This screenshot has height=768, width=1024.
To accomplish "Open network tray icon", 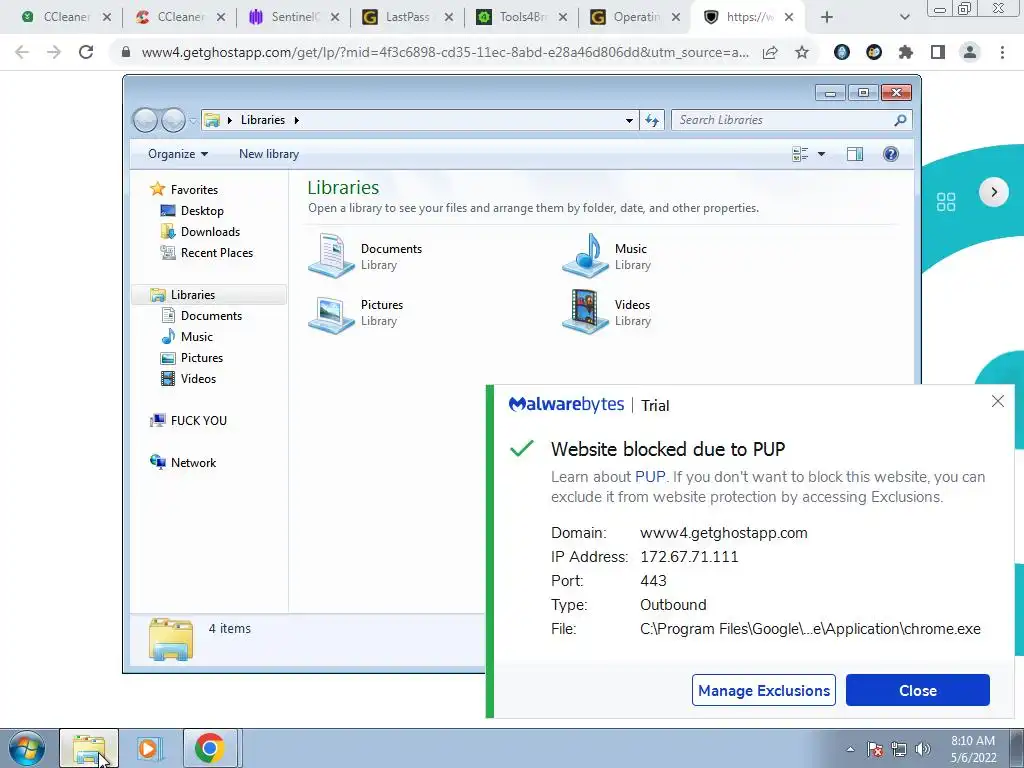I will [x=899, y=749].
